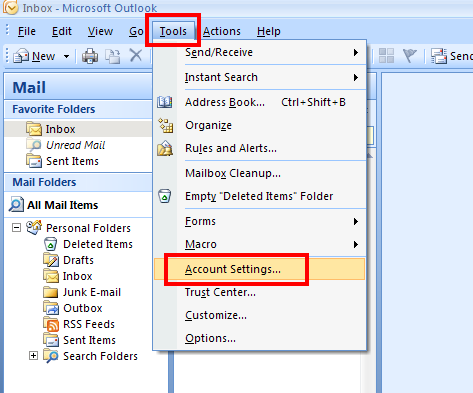Click the Rules and Alerts icon
Image resolution: width=473 pixels, height=393 pixels.
[165, 148]
